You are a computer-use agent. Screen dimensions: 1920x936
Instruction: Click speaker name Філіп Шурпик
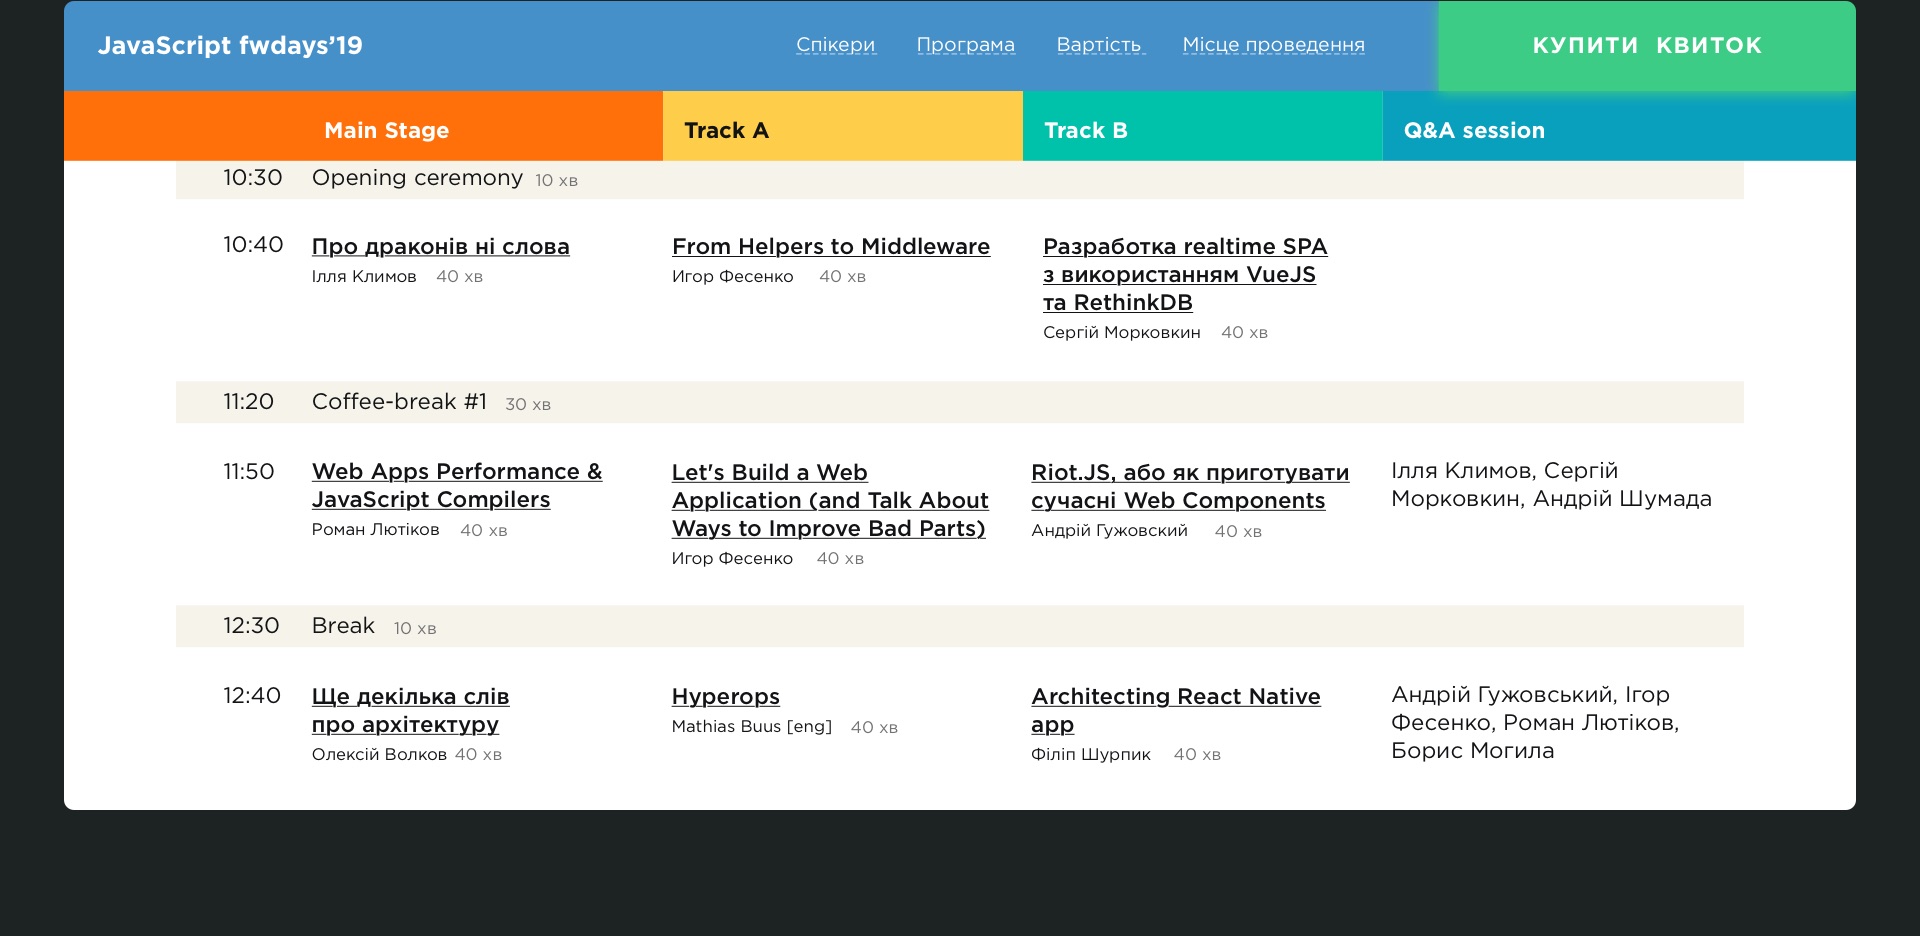tap(1091, 754)
